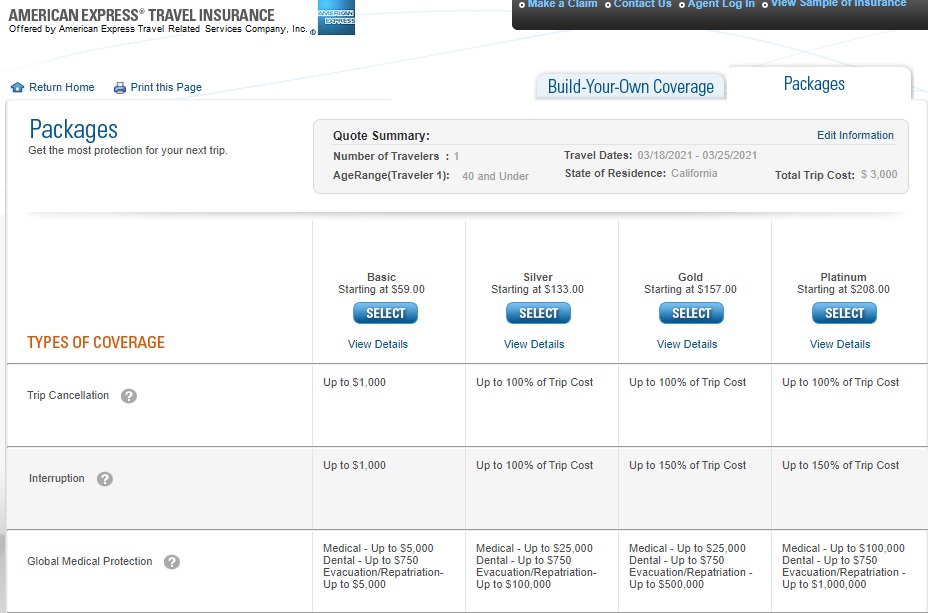The width and height of the screenshot is (928, 613).
Task: Select the Basic package
Action: (385, 313)
